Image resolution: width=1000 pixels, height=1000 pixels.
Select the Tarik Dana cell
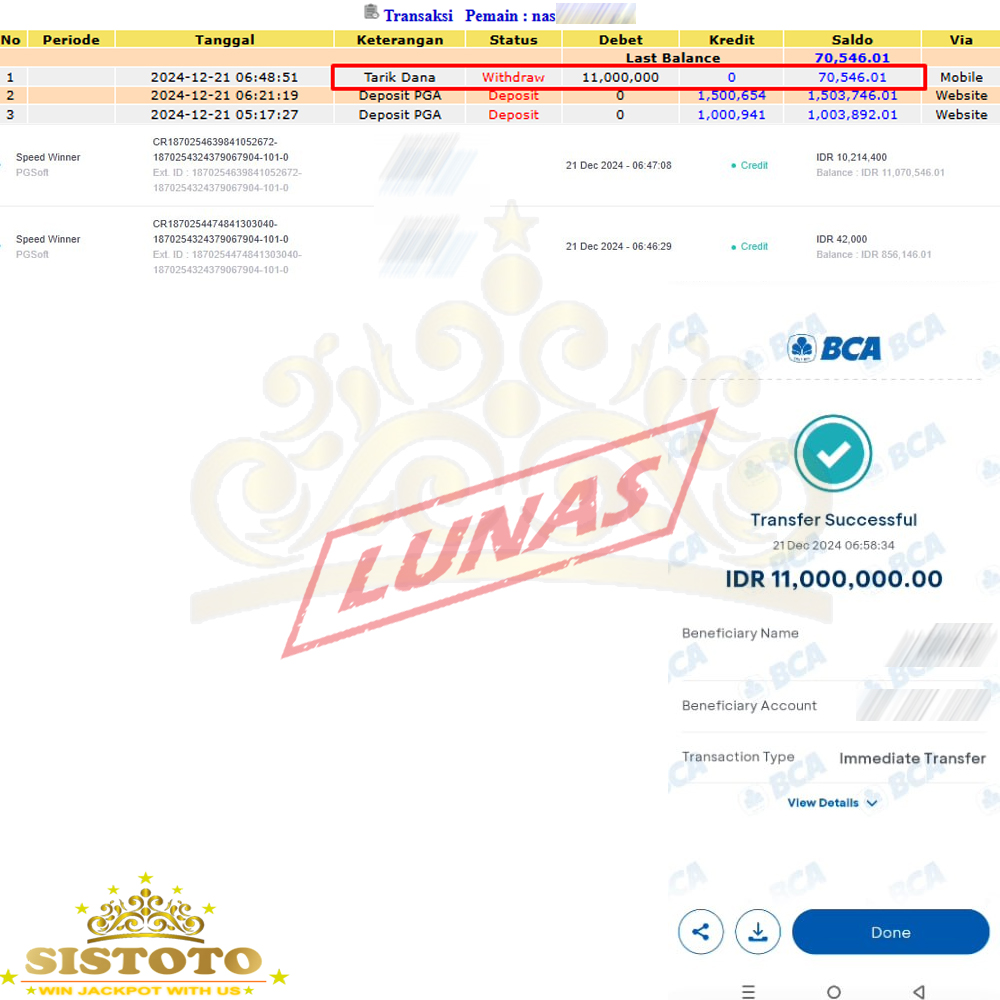[399, 77]
